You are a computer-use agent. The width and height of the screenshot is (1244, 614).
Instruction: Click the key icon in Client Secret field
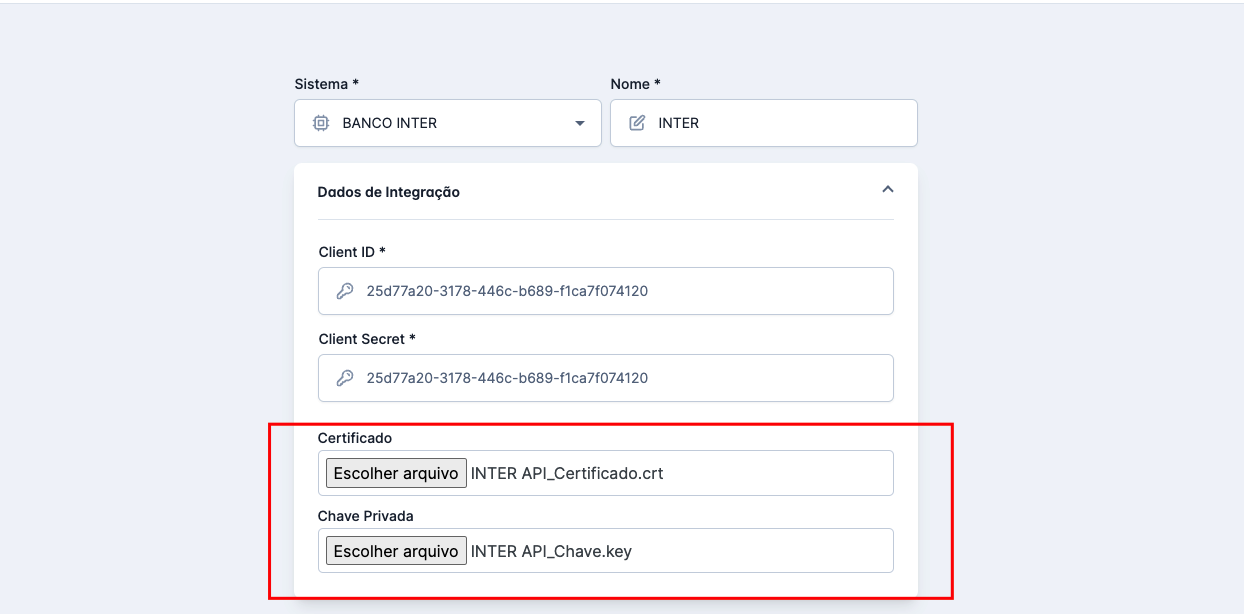(344, 378)
